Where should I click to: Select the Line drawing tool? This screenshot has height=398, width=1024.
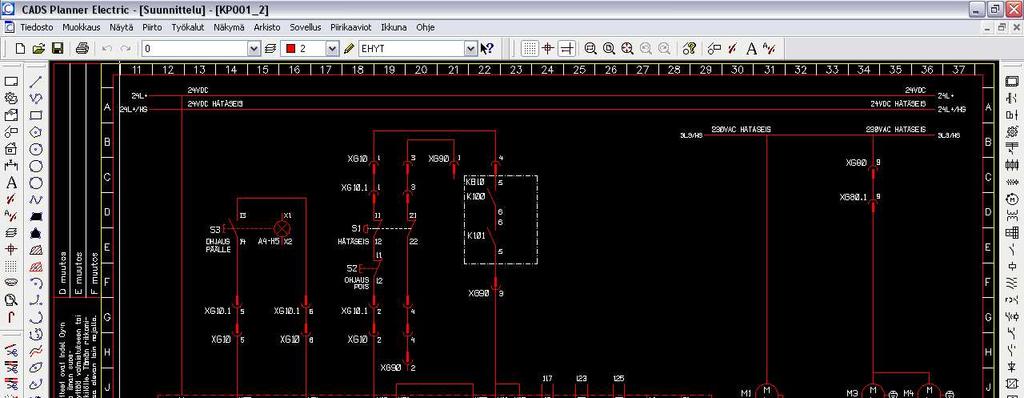point(37,82)
